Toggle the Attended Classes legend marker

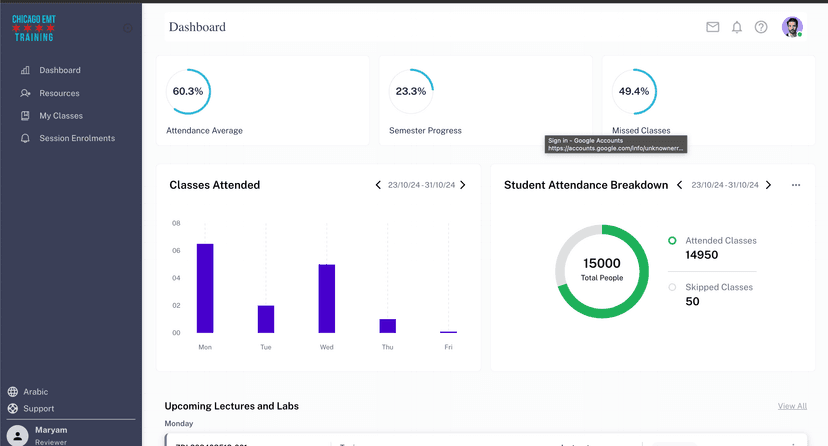point(672,241)
